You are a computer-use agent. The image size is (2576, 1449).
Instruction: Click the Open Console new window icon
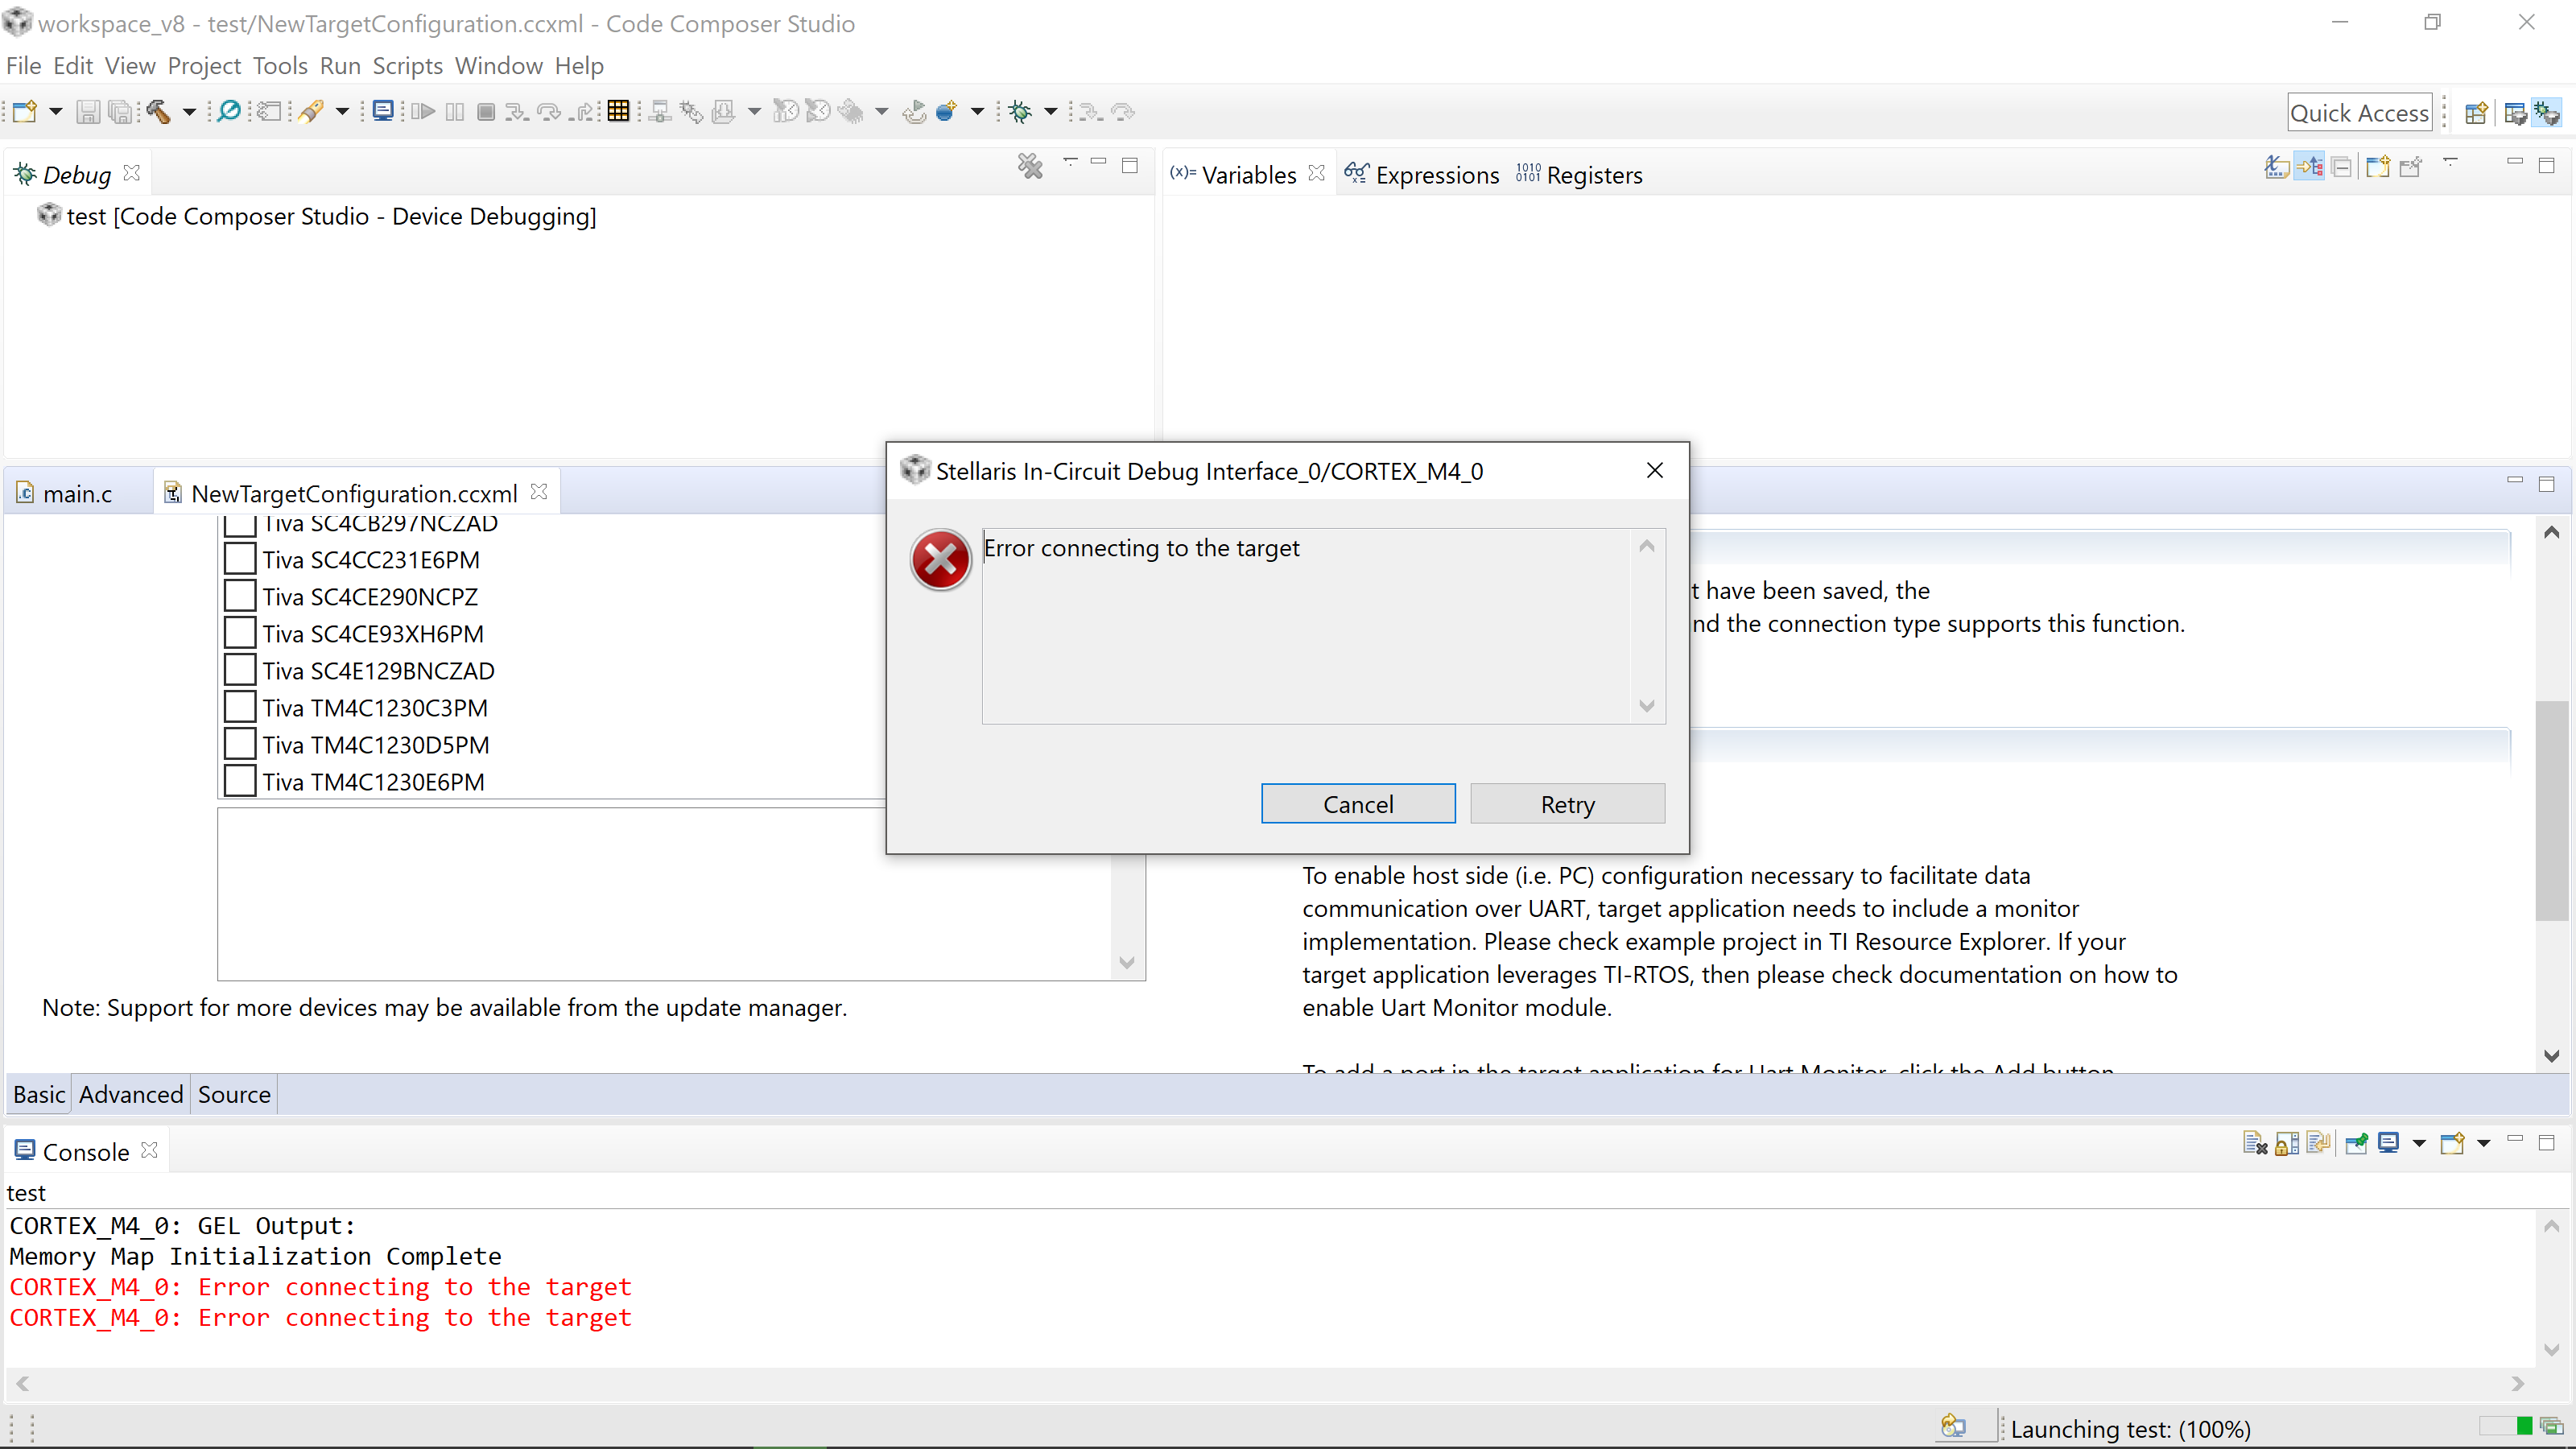click(x=2453, y=1143)
